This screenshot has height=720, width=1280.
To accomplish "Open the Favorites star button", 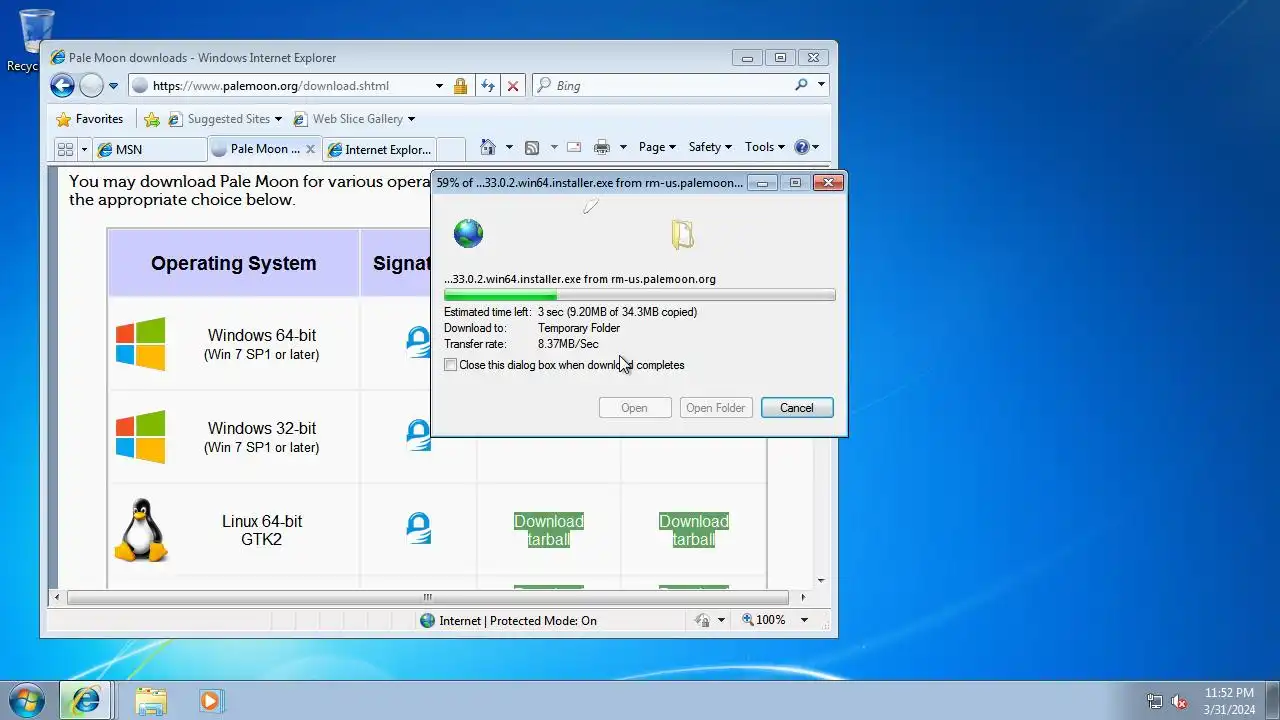I will [89, 119].
